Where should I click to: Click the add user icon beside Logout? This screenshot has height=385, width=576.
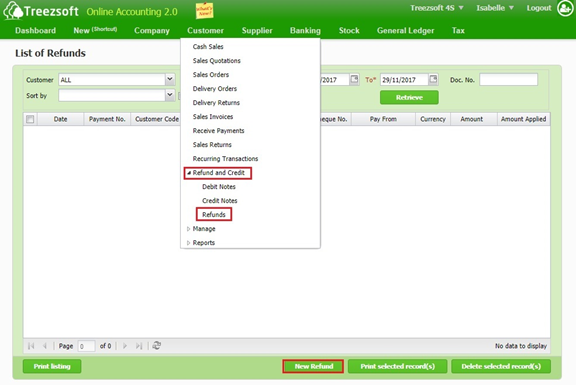[565, 8]
